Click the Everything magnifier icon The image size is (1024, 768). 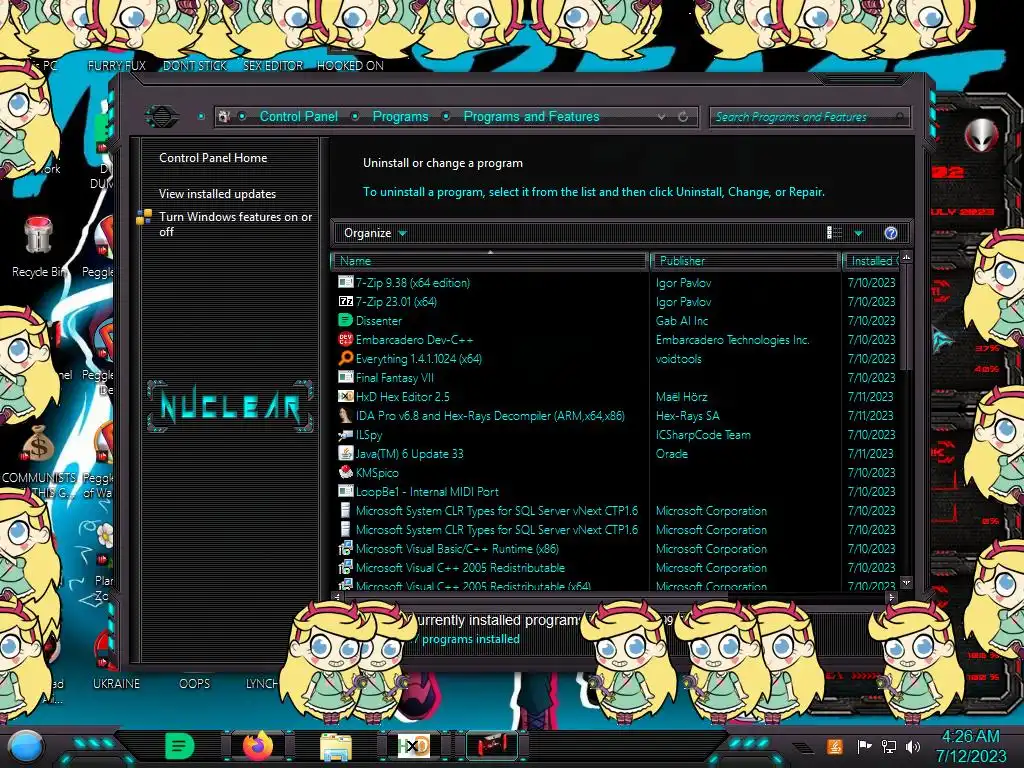click(x=345, y=358)
